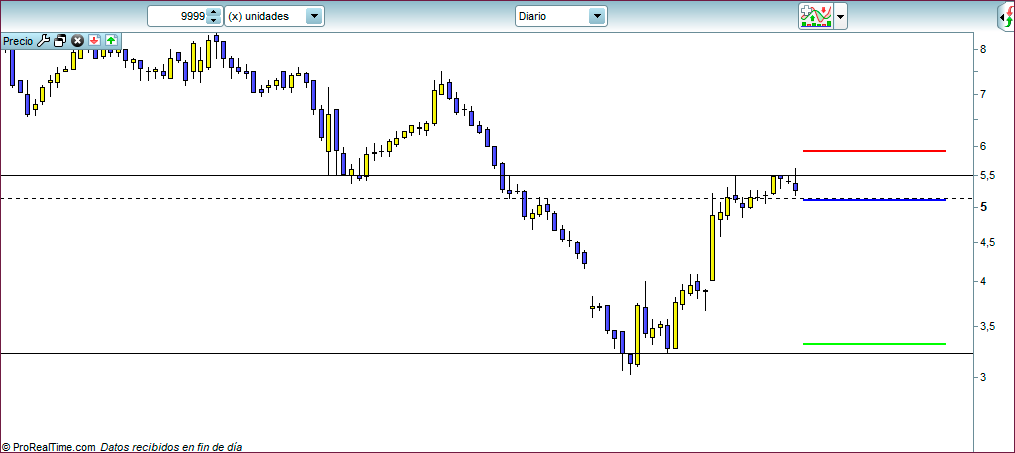Click the green up arrow icon

tap(111, 41)
